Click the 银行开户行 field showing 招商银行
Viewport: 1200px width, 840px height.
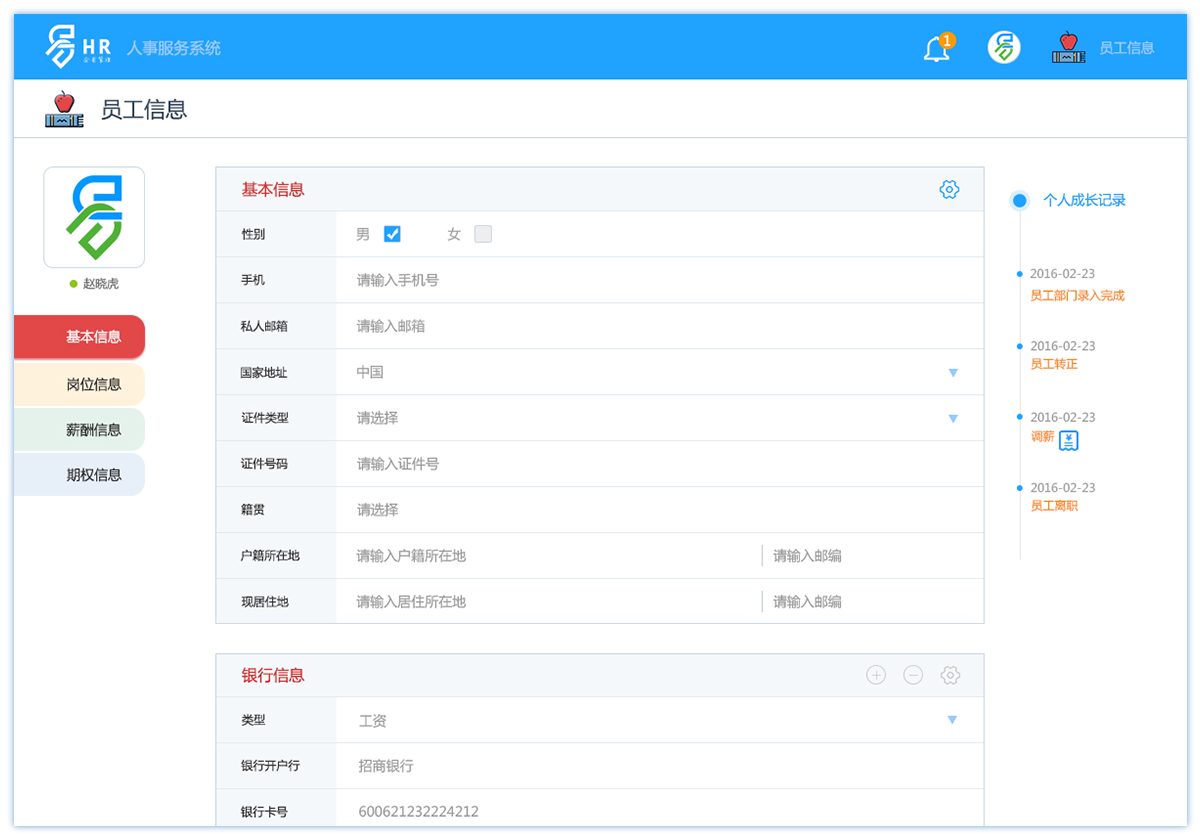[660, 766]
